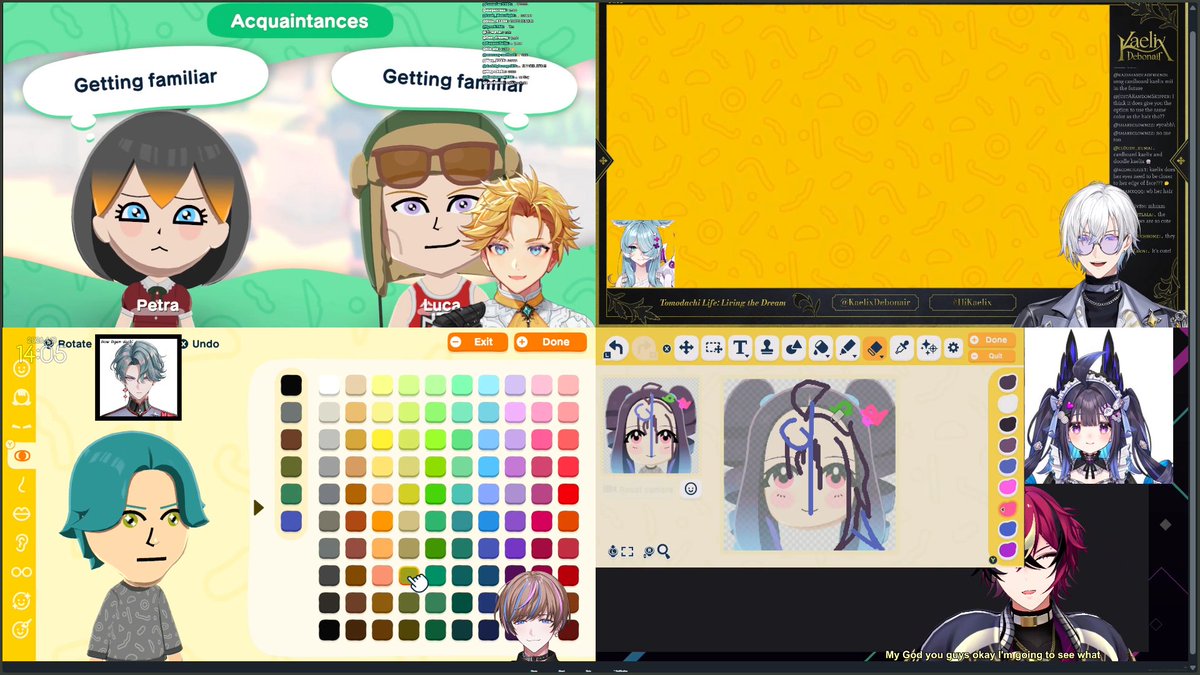Open the lips category in Mii sidebar
Viewport: 1200px width, 675px height.
coord(21,514)
